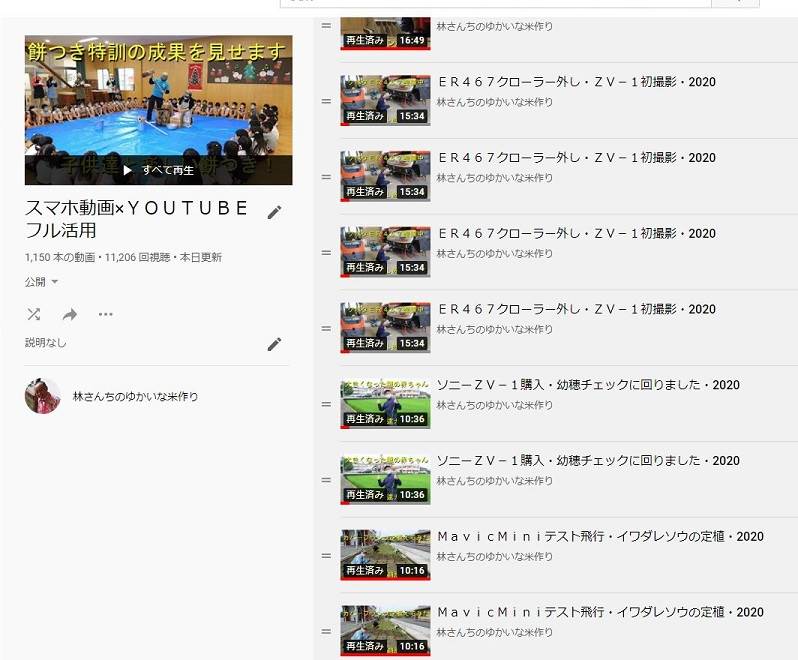
Task: Edit playlist title with the pencil icon
Action: (274, 212)
